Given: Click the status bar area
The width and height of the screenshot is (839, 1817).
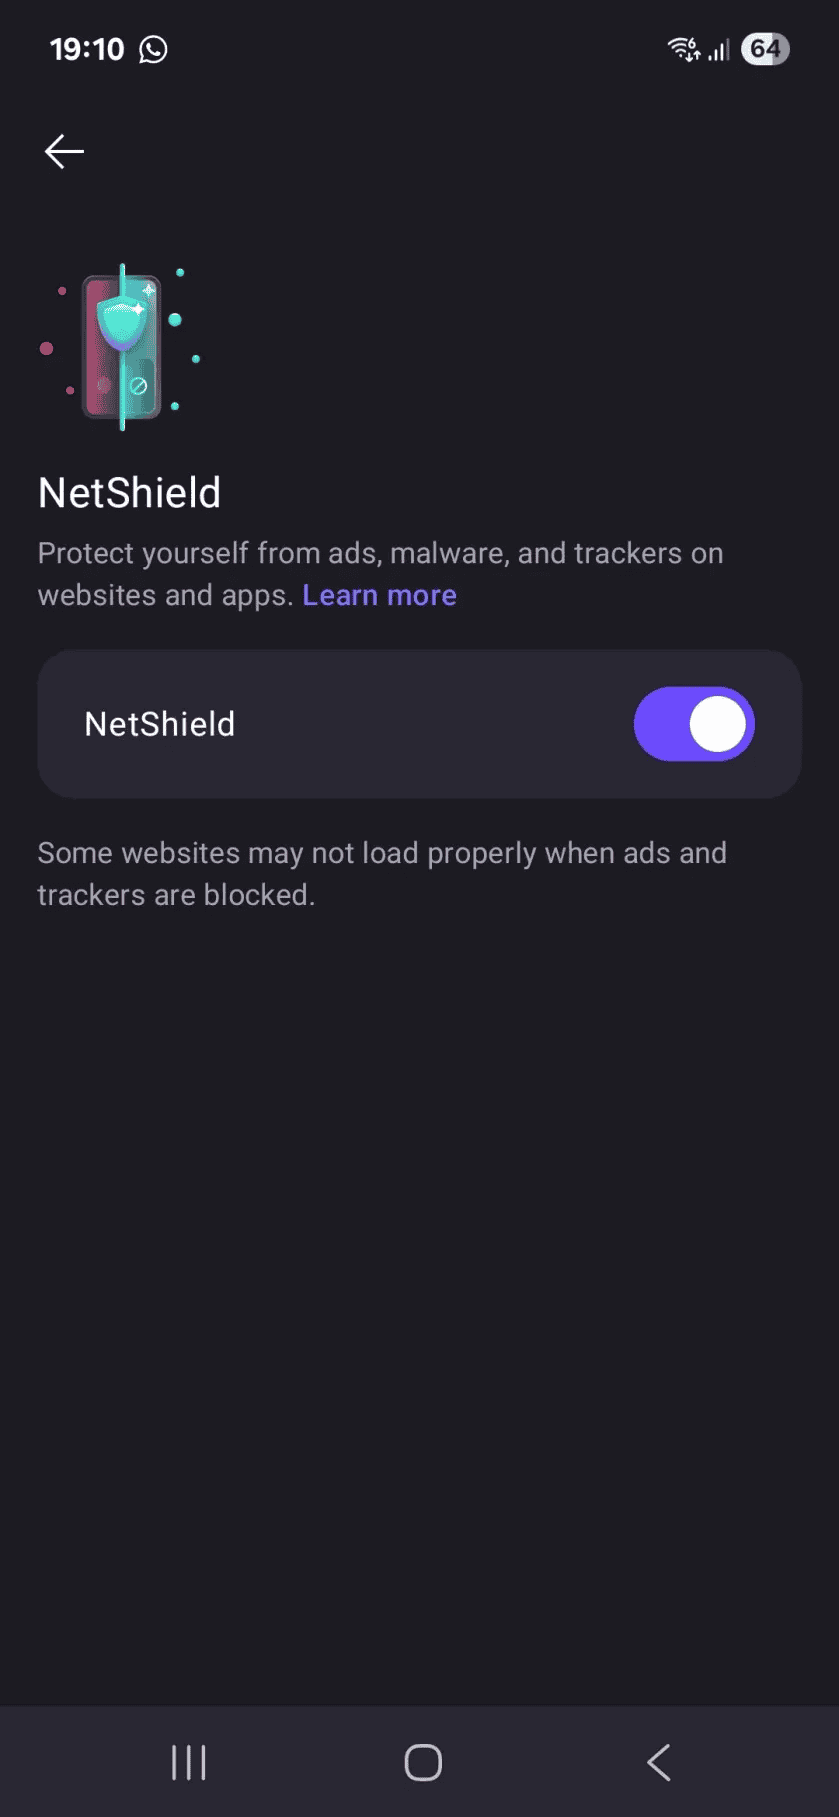Looking at the screenshot, I should click(x=420, y=48).
